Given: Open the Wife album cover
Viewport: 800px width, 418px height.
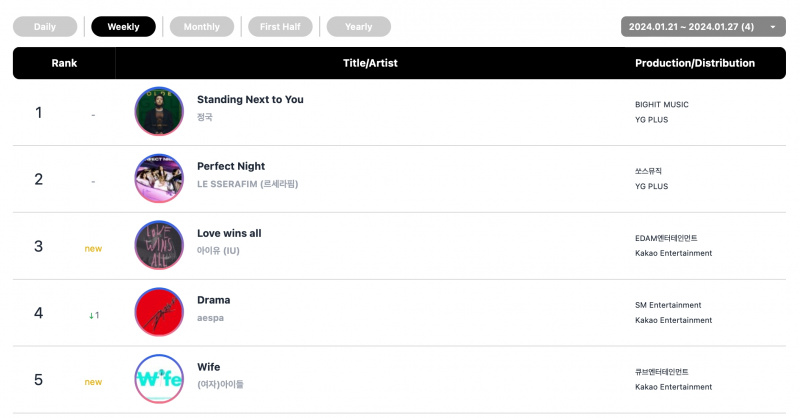Looking at the screenshot, I should coord(159,379).
